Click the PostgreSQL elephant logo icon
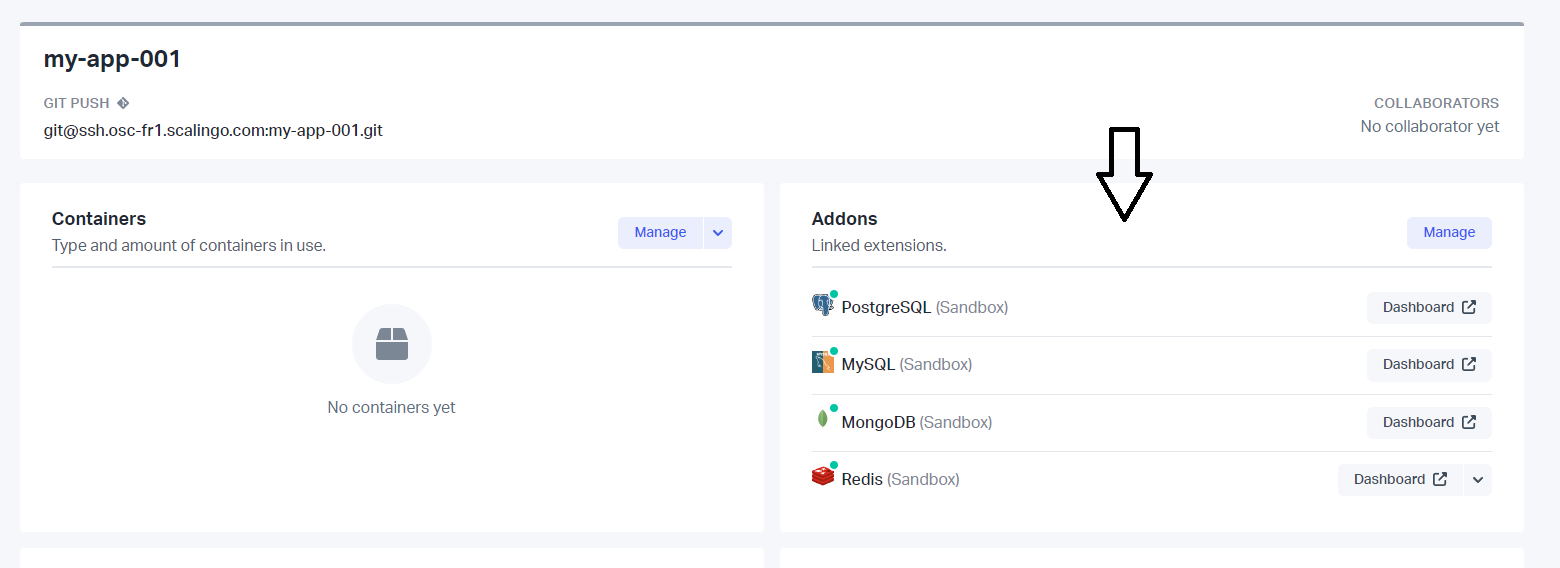Screen dimensions: 1560x568 pos(822,305)
